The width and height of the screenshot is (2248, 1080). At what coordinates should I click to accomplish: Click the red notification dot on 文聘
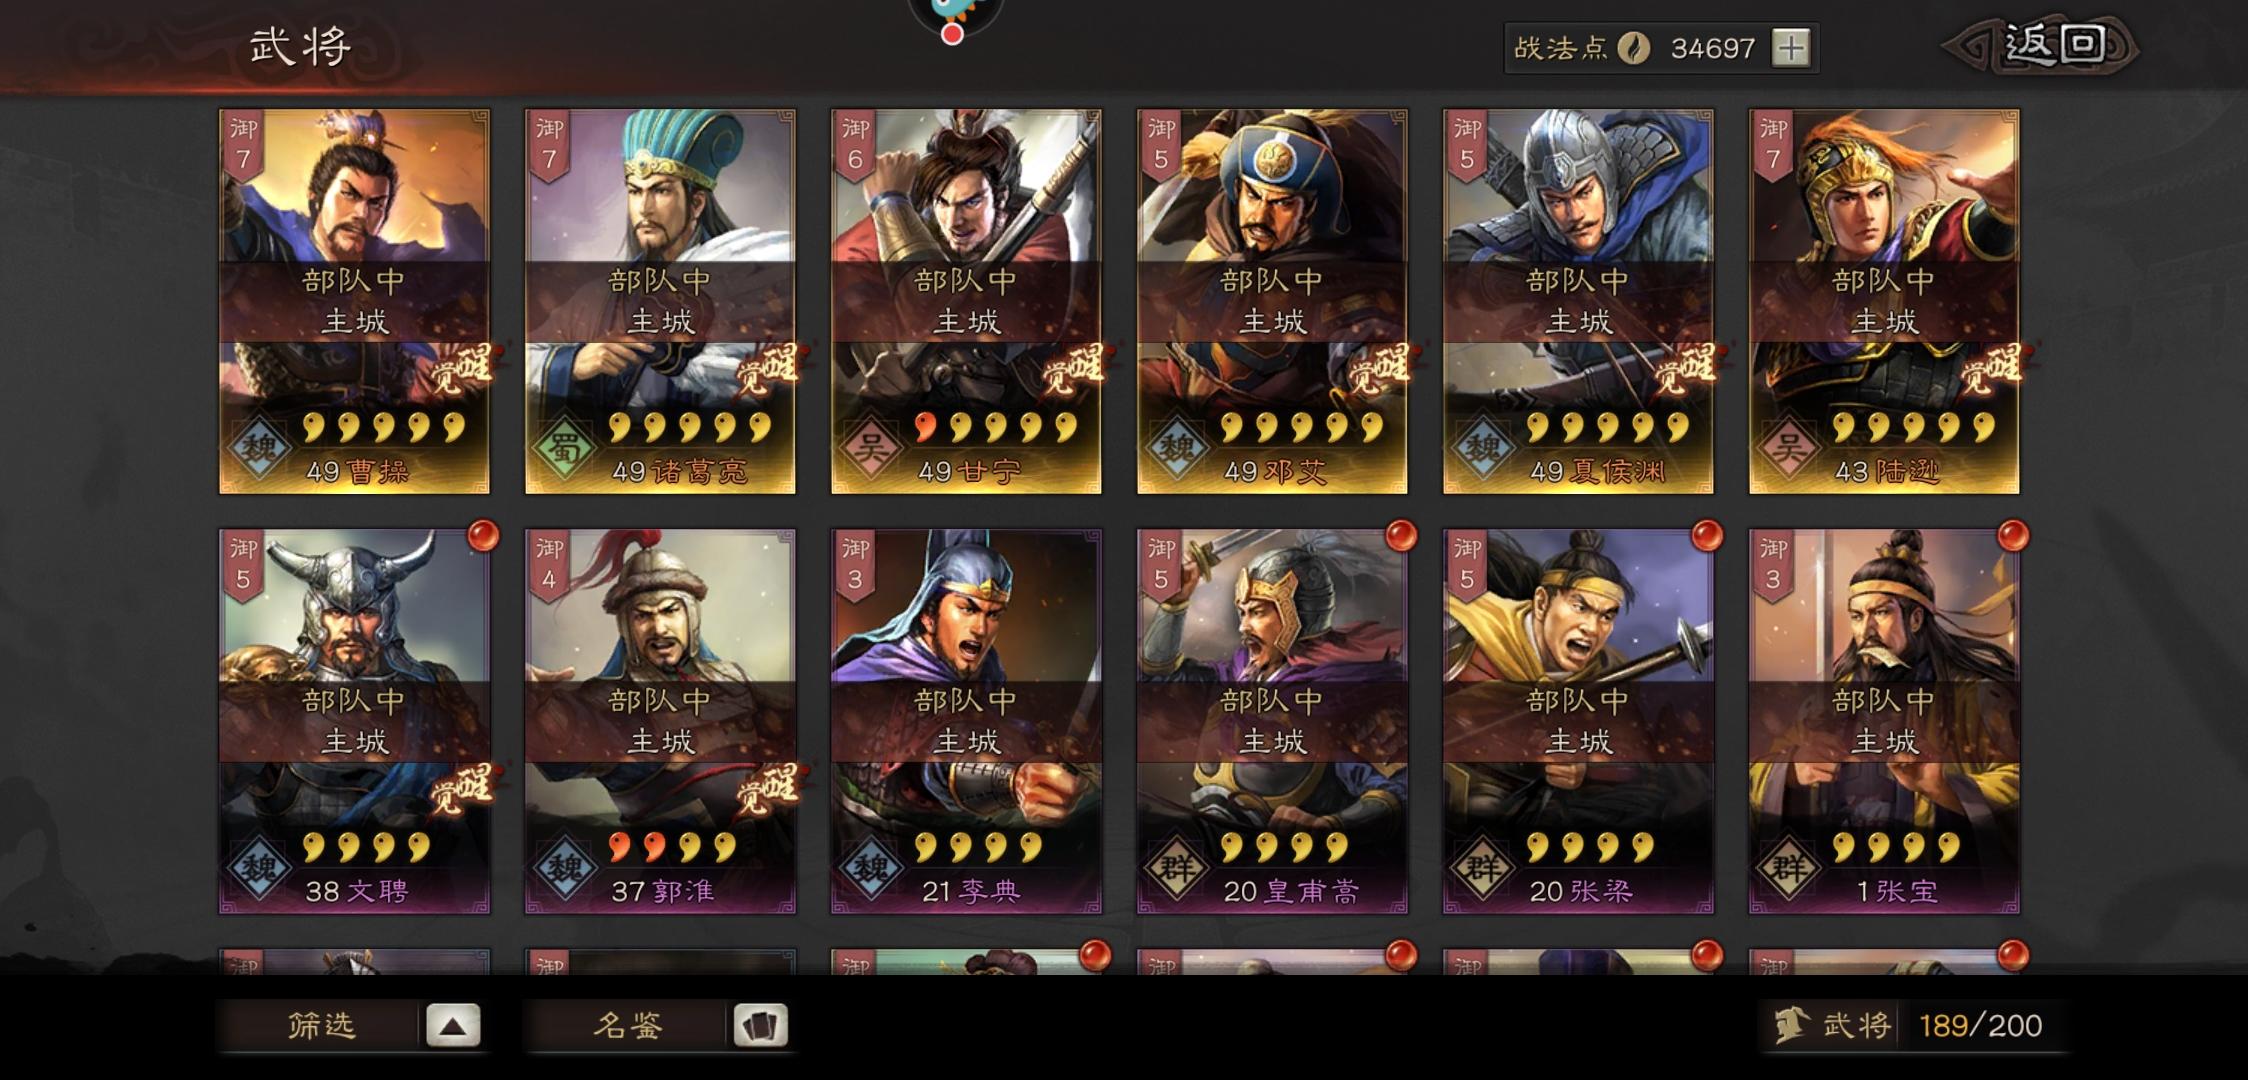tap(483, 535)
